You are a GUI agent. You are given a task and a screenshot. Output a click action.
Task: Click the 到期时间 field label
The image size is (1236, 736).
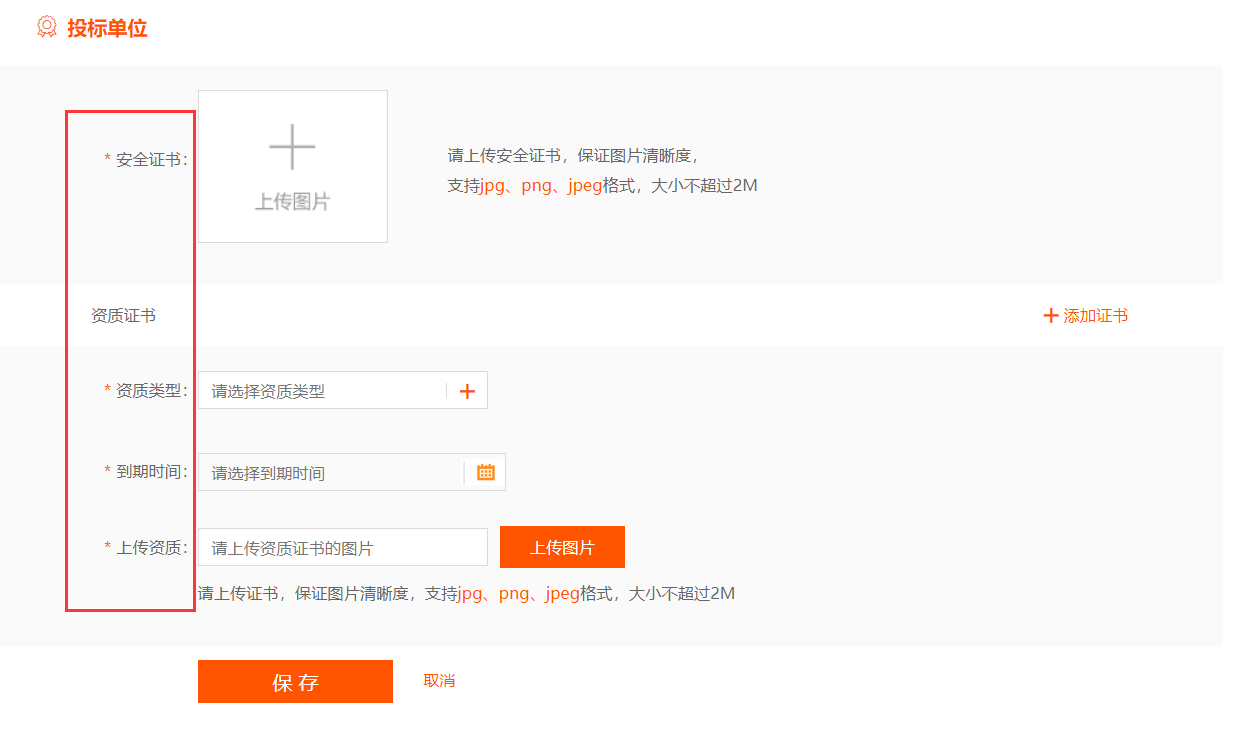tap(150, 472)
